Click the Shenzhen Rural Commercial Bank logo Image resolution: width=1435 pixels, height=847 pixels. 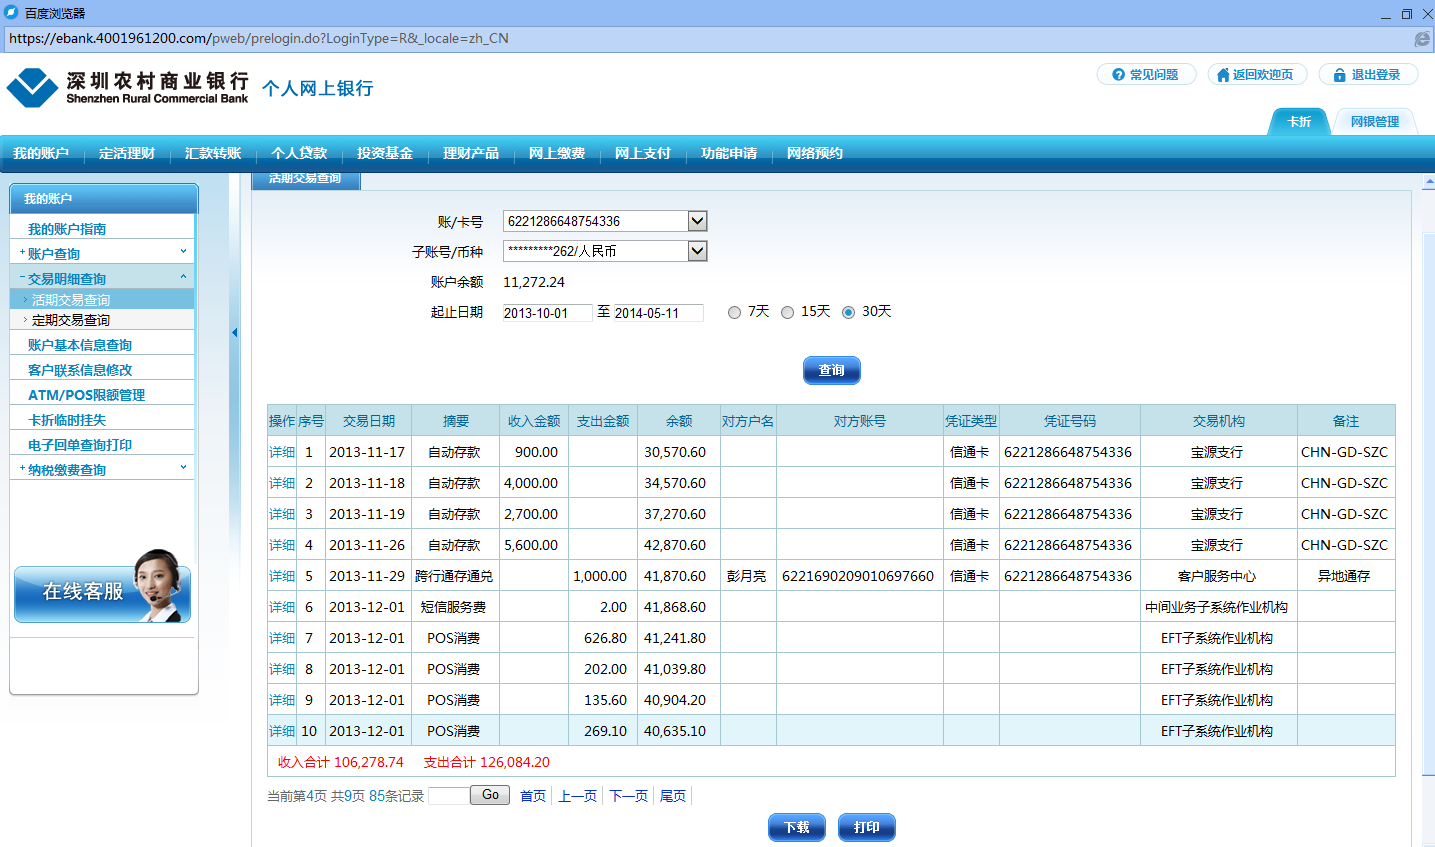(127, 88)
